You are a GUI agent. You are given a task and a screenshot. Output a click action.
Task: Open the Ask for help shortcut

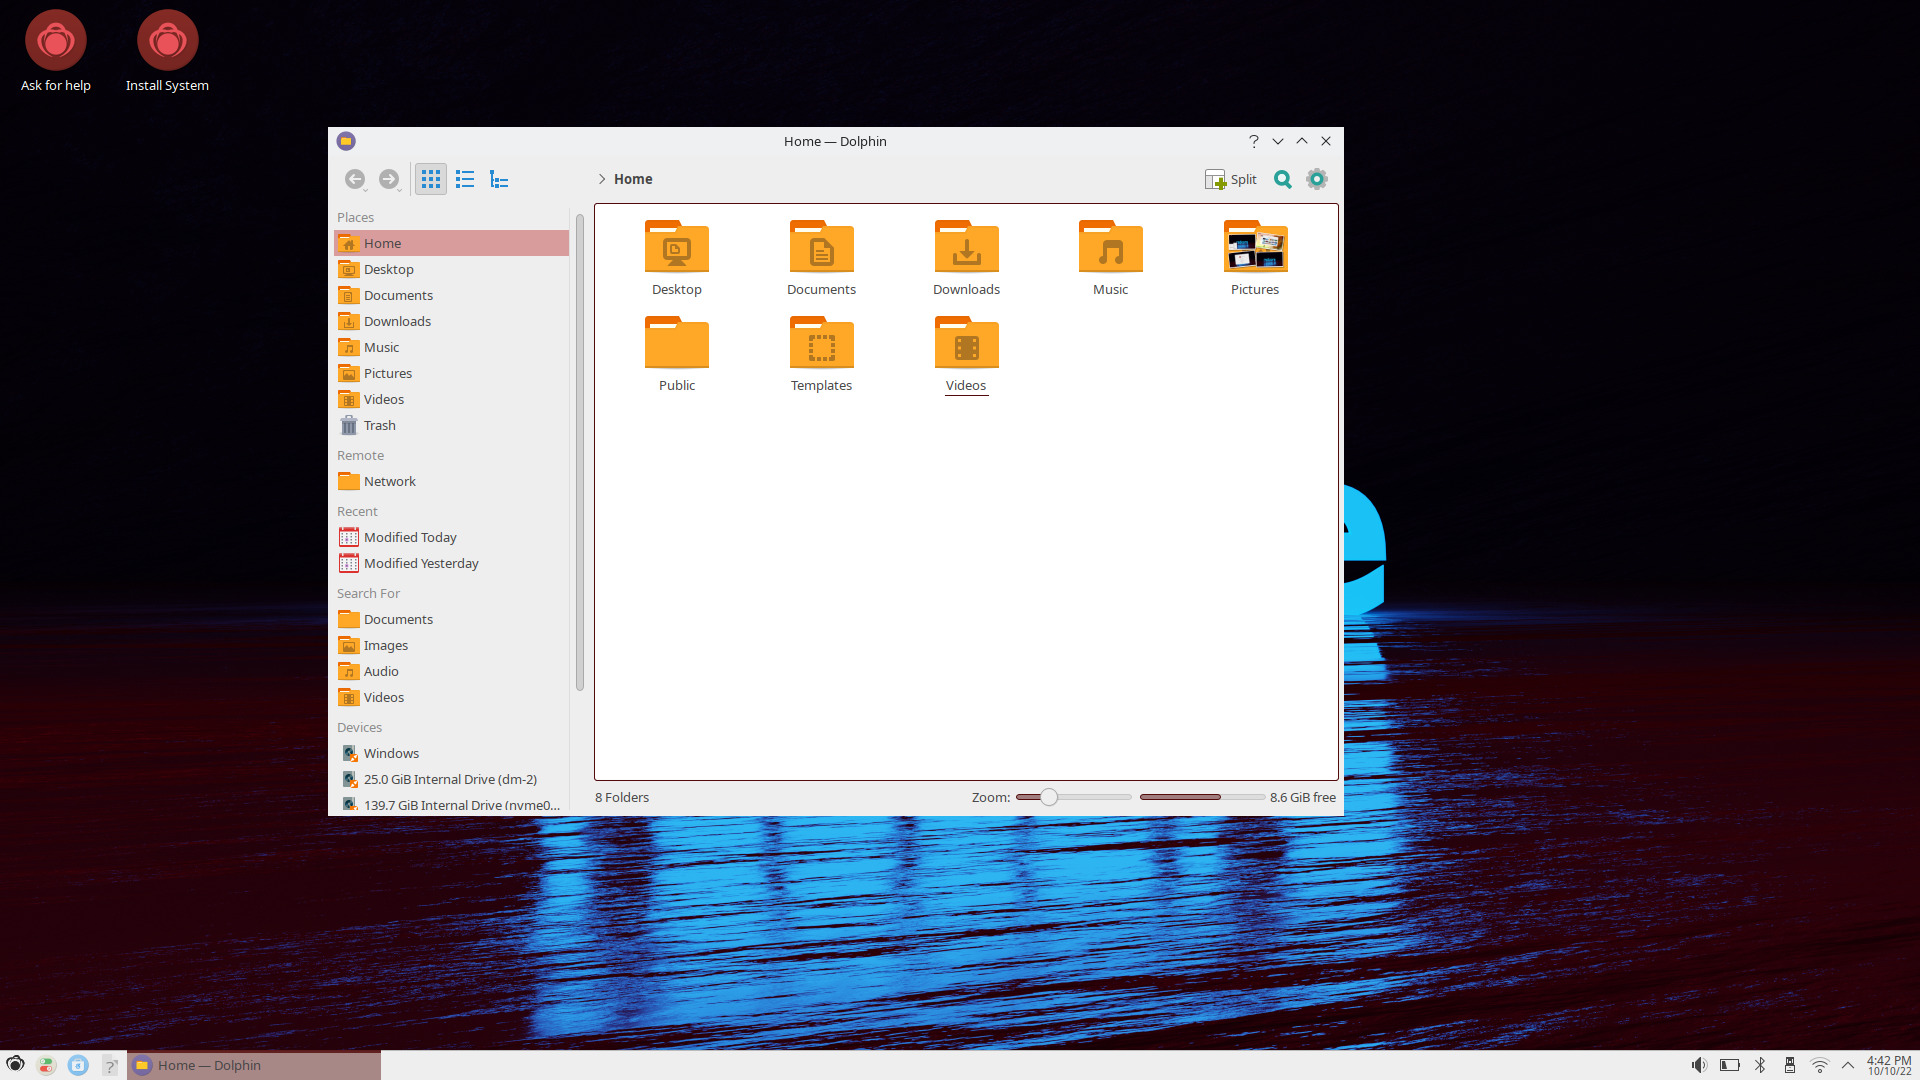point(56,42)
